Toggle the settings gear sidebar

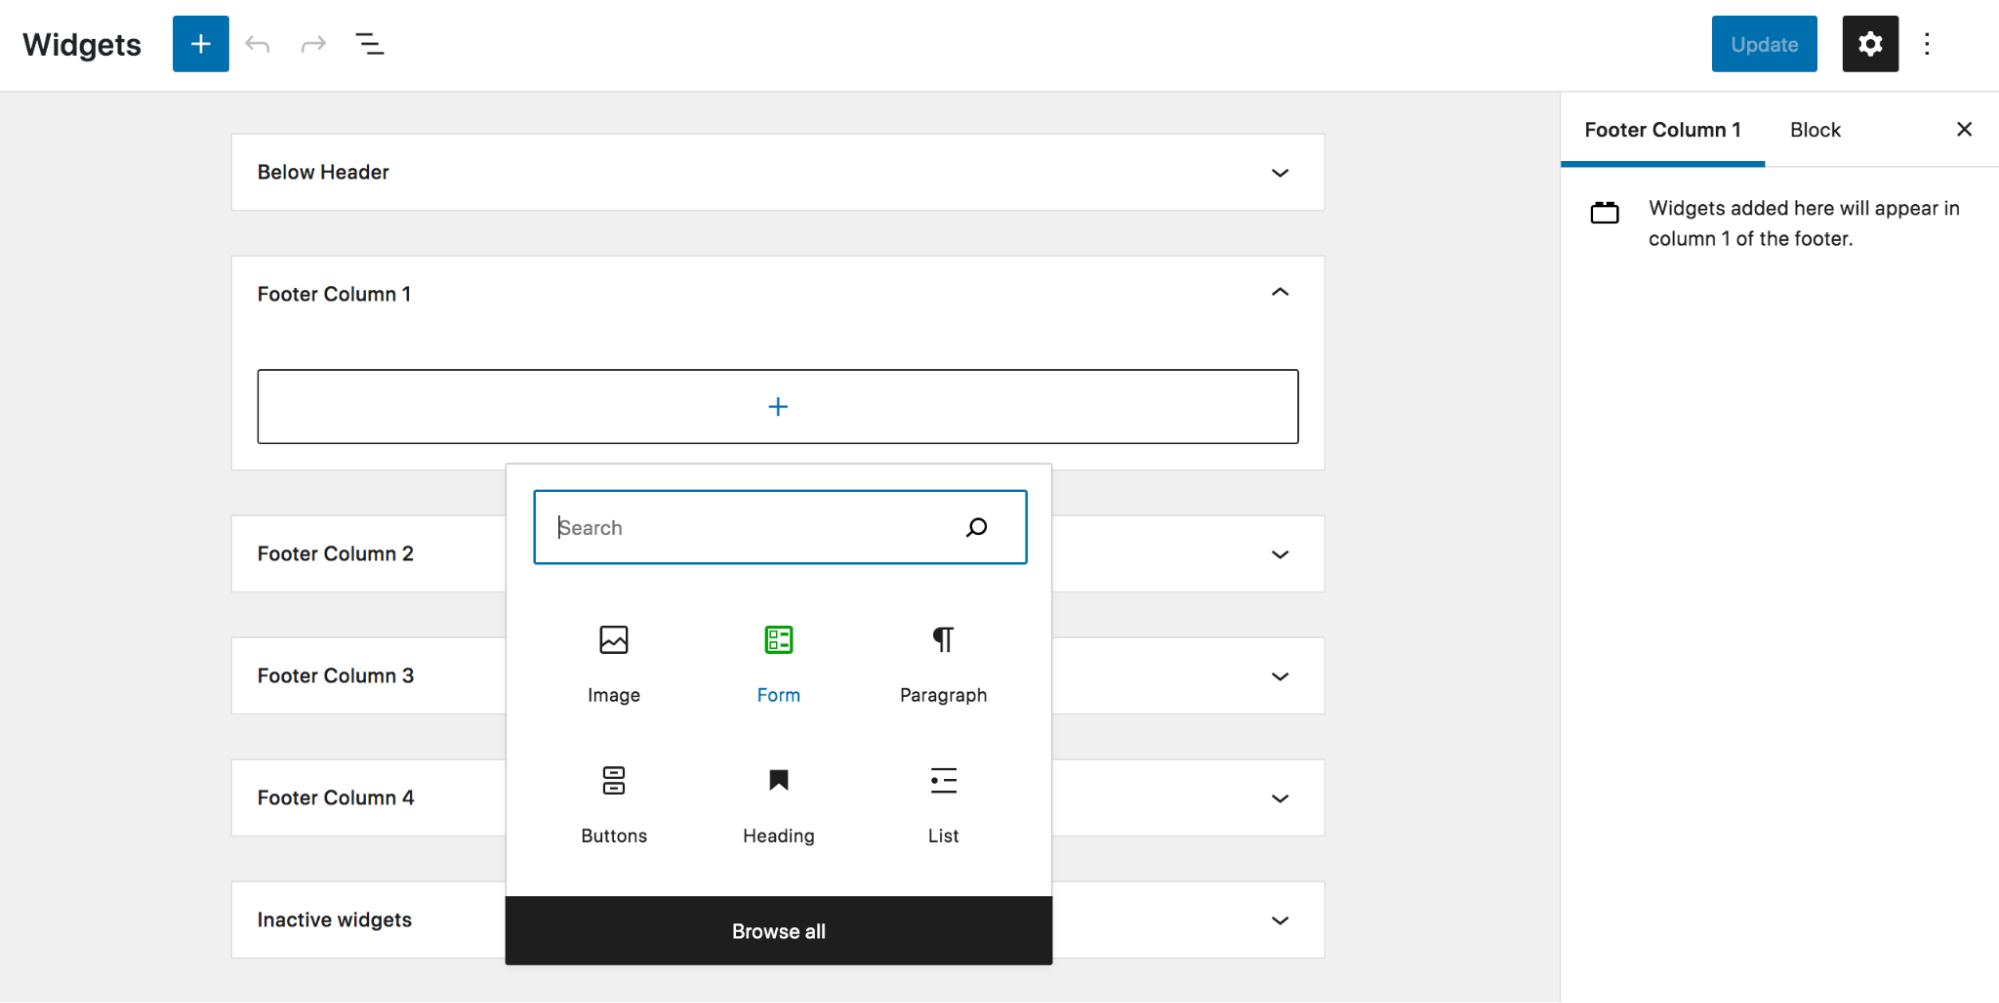(x=1870, y=44)
